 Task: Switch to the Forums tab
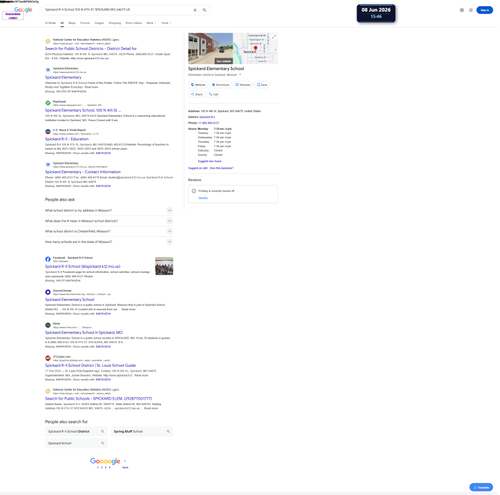(x=85, y=23)
